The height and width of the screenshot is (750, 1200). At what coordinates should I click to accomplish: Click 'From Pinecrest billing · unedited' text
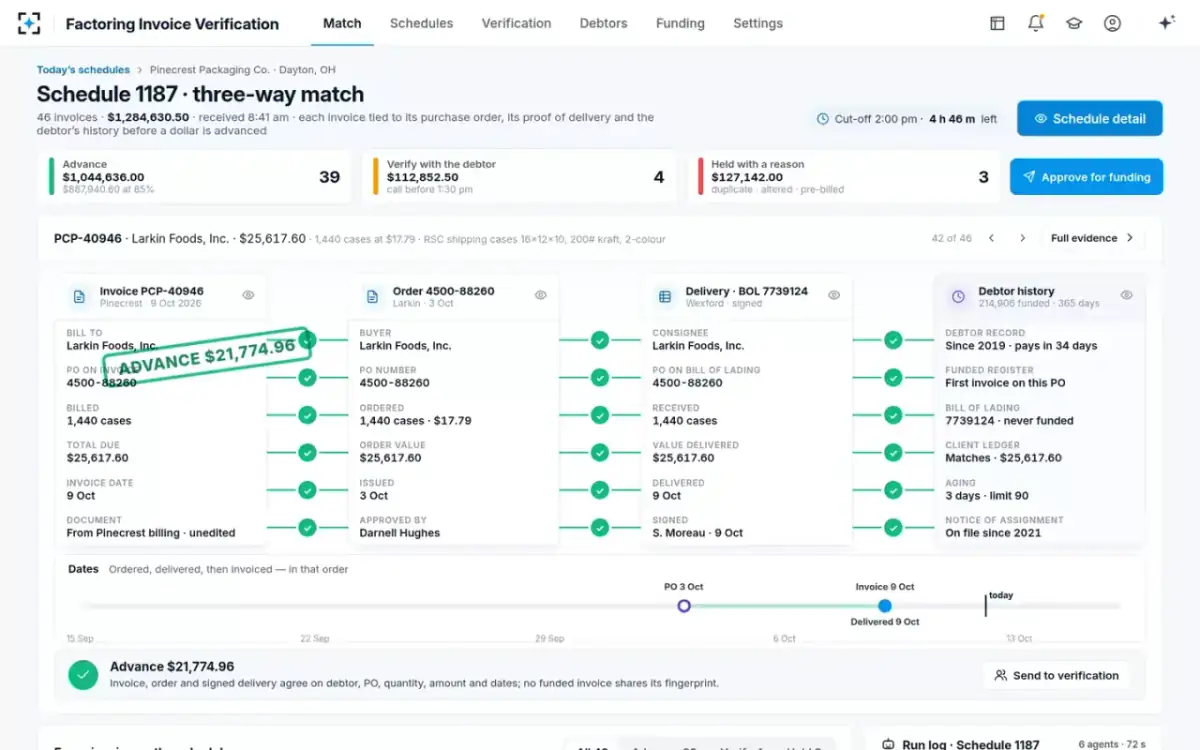click(x=151, y=533)
